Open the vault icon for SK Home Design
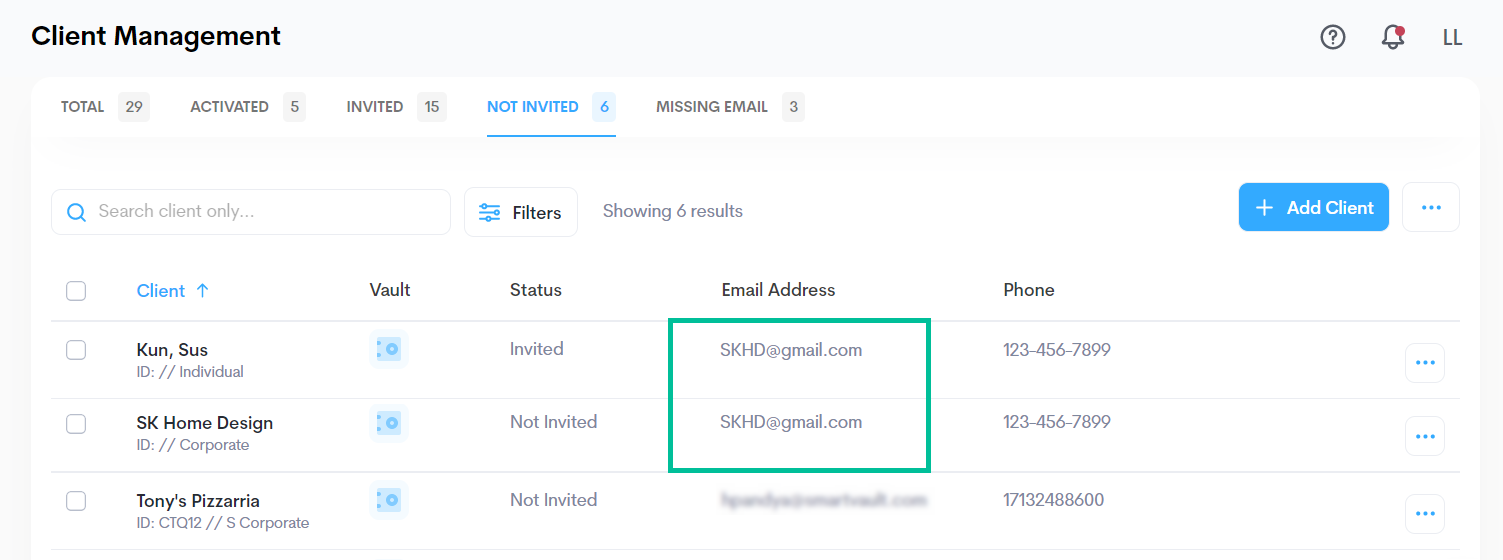This screenshot has width=1503, height=560. tap(388, 423)
